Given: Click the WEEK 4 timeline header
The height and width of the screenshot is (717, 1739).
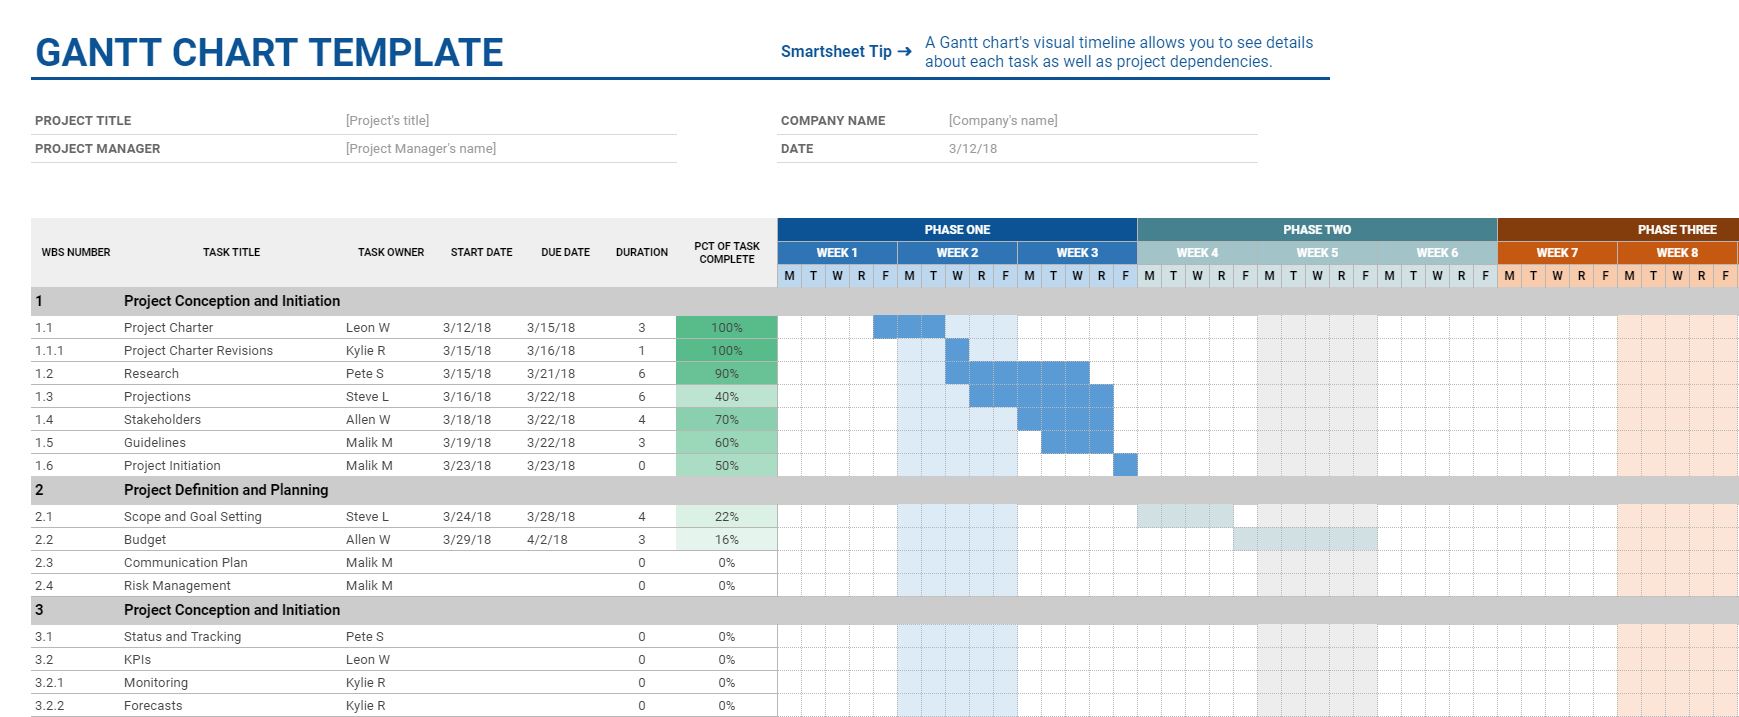Looking at the screenshot, I should click(1197, 253).
